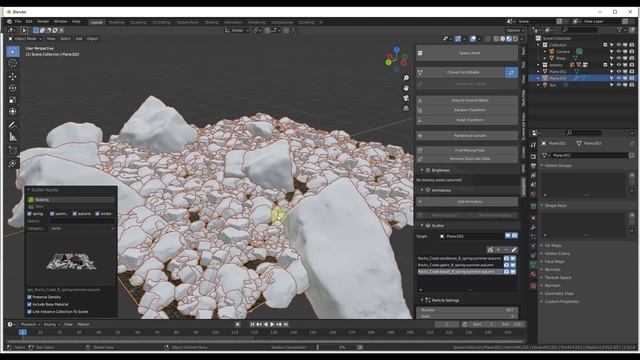640x360 pixels.
Task: Open the Category dropdown in Scatter Assets
Action: [x=82, y=229]
